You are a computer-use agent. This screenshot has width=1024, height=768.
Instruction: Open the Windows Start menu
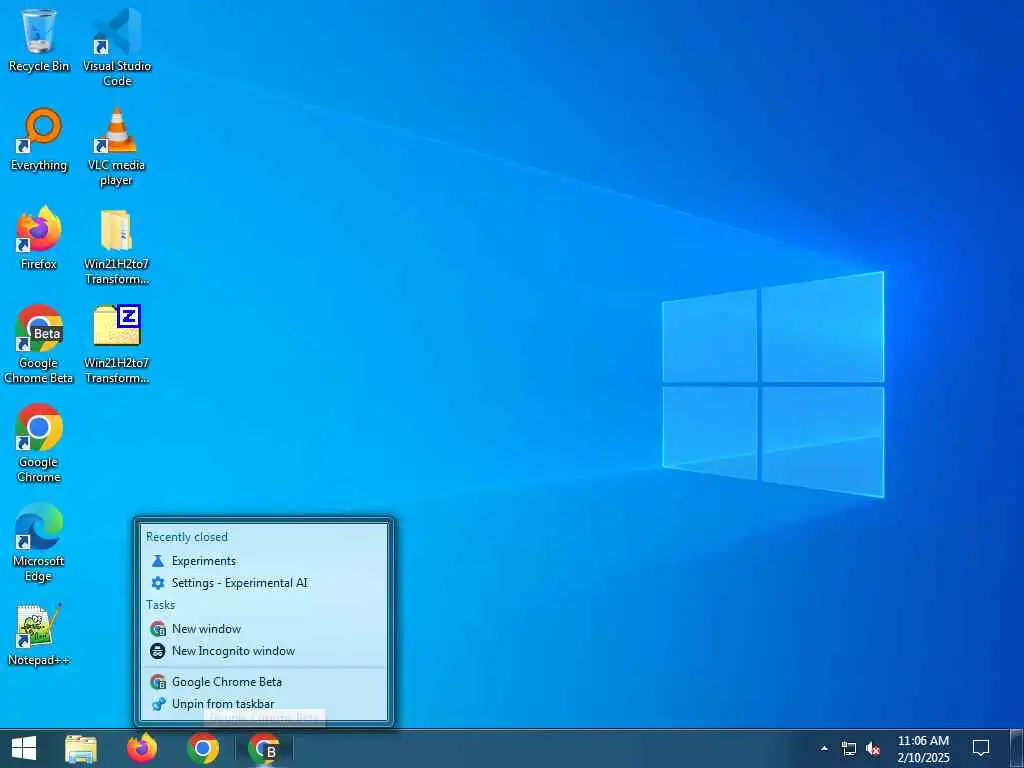24,748
